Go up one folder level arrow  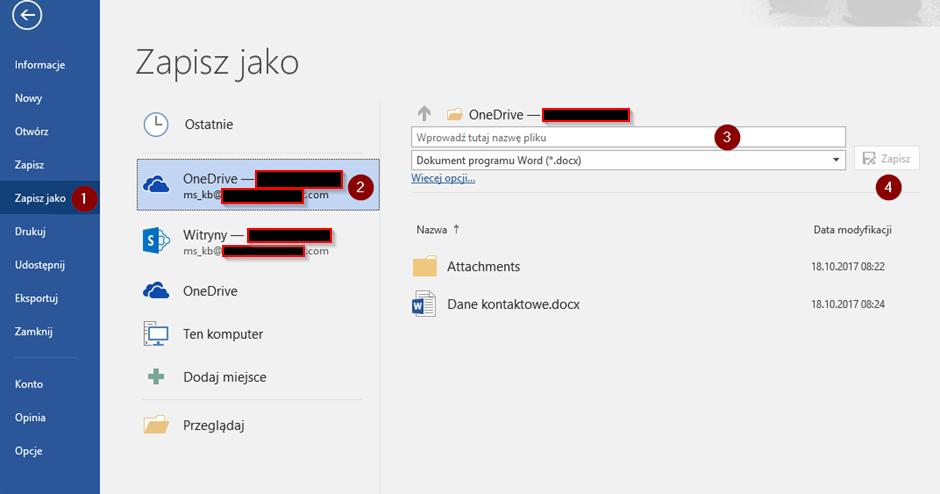pyautogui.click(x=424, y=113)
